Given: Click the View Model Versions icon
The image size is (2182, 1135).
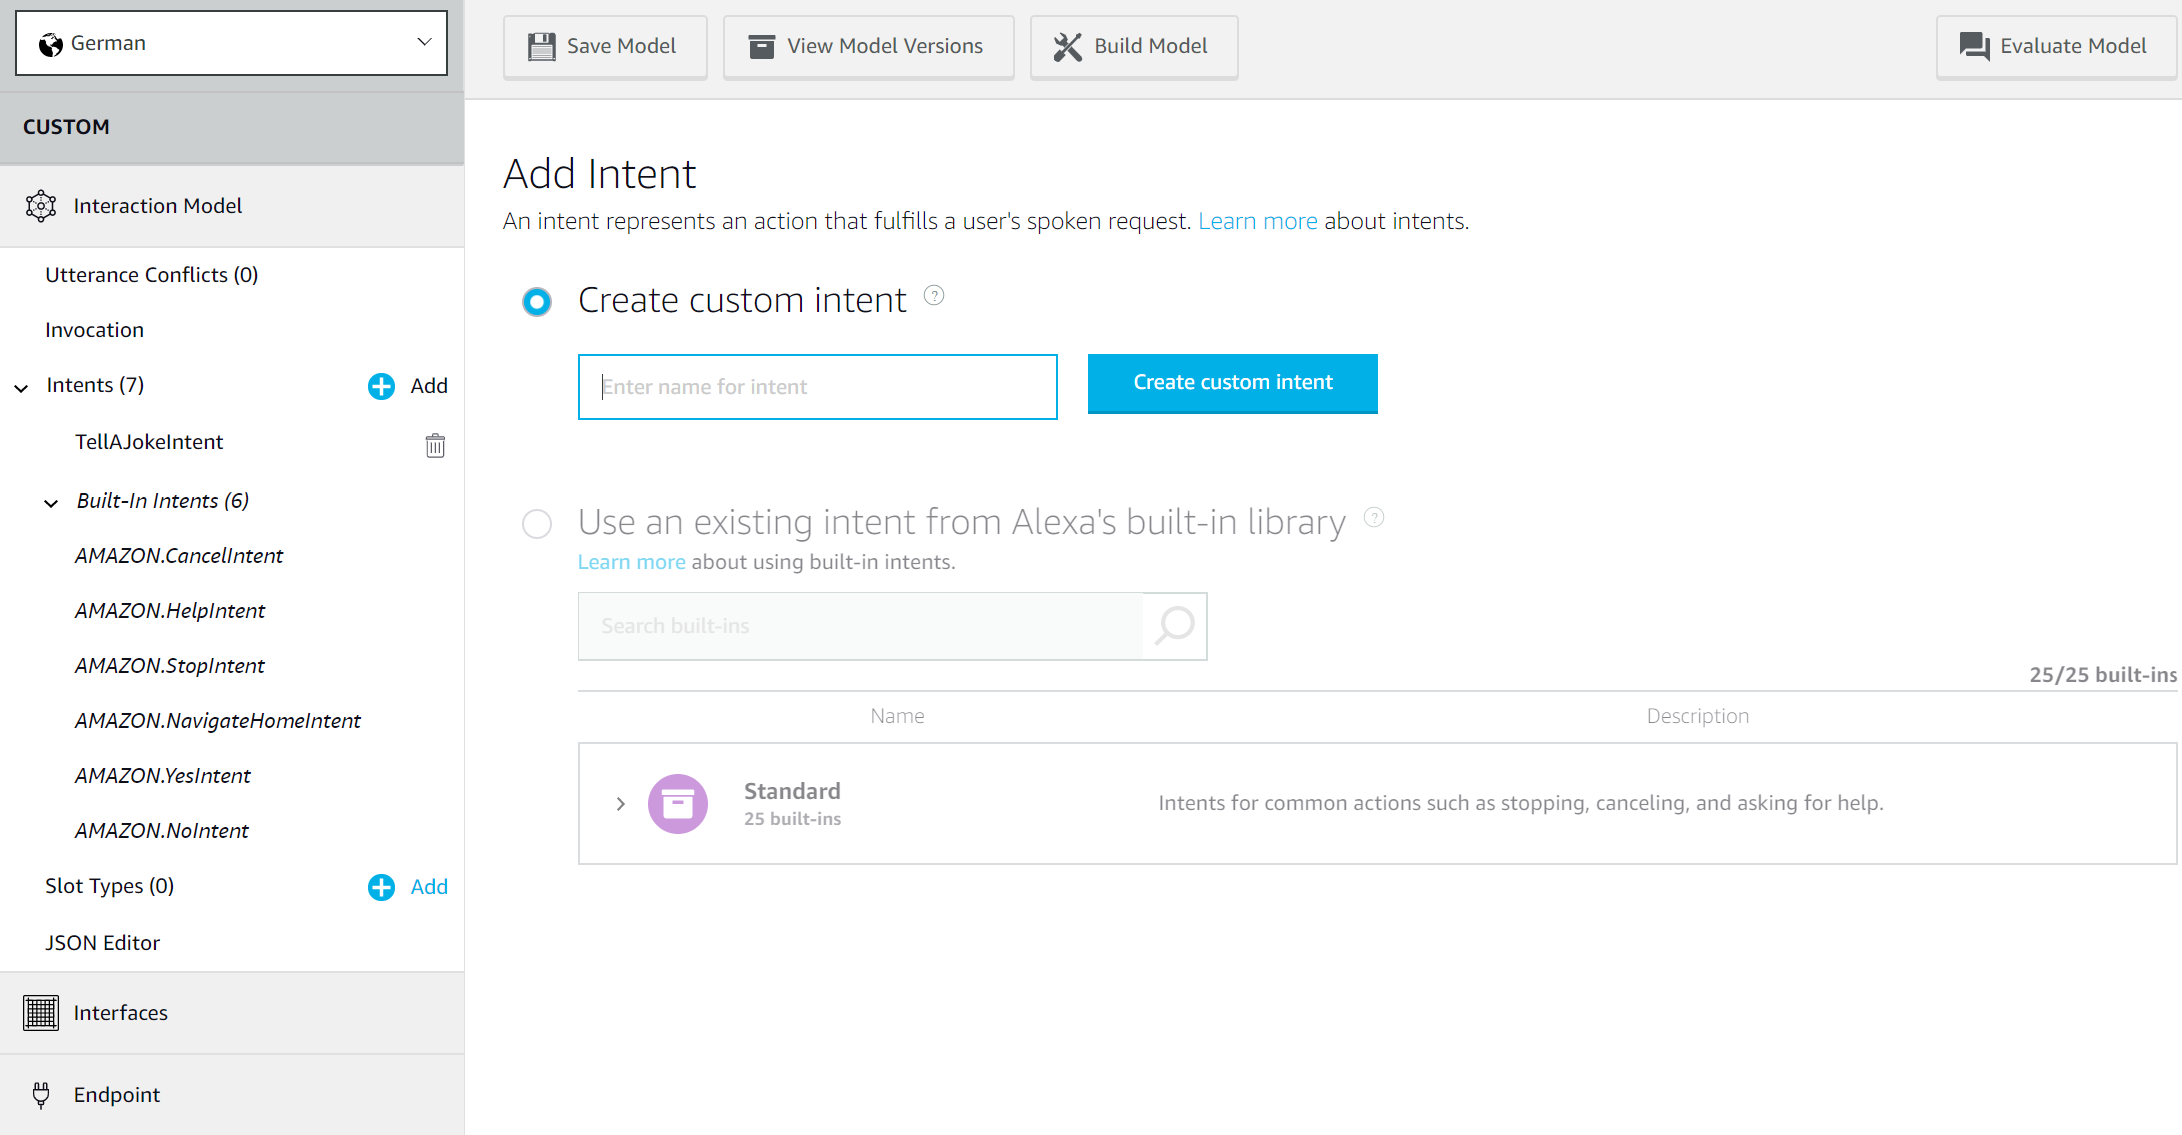Looking at the screenshot, I should pyautogui.click(x=762, y=46).
